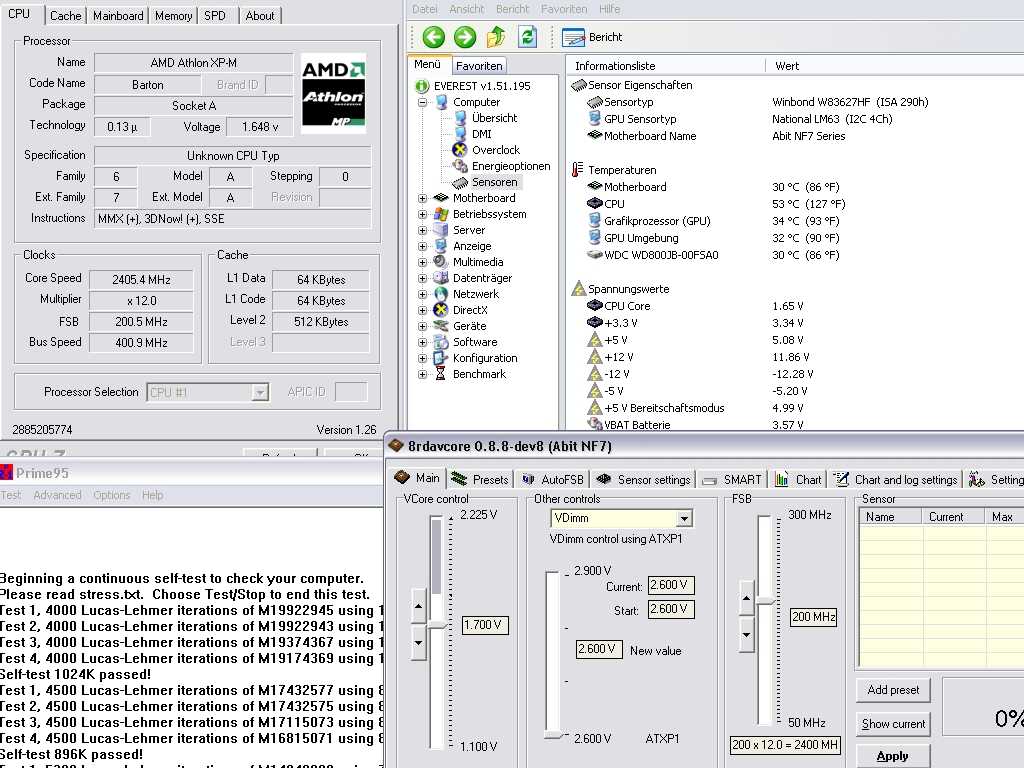This screenshot has height=768, width=1024.
Task: Click the Add preset button
Action: [893, 690]
